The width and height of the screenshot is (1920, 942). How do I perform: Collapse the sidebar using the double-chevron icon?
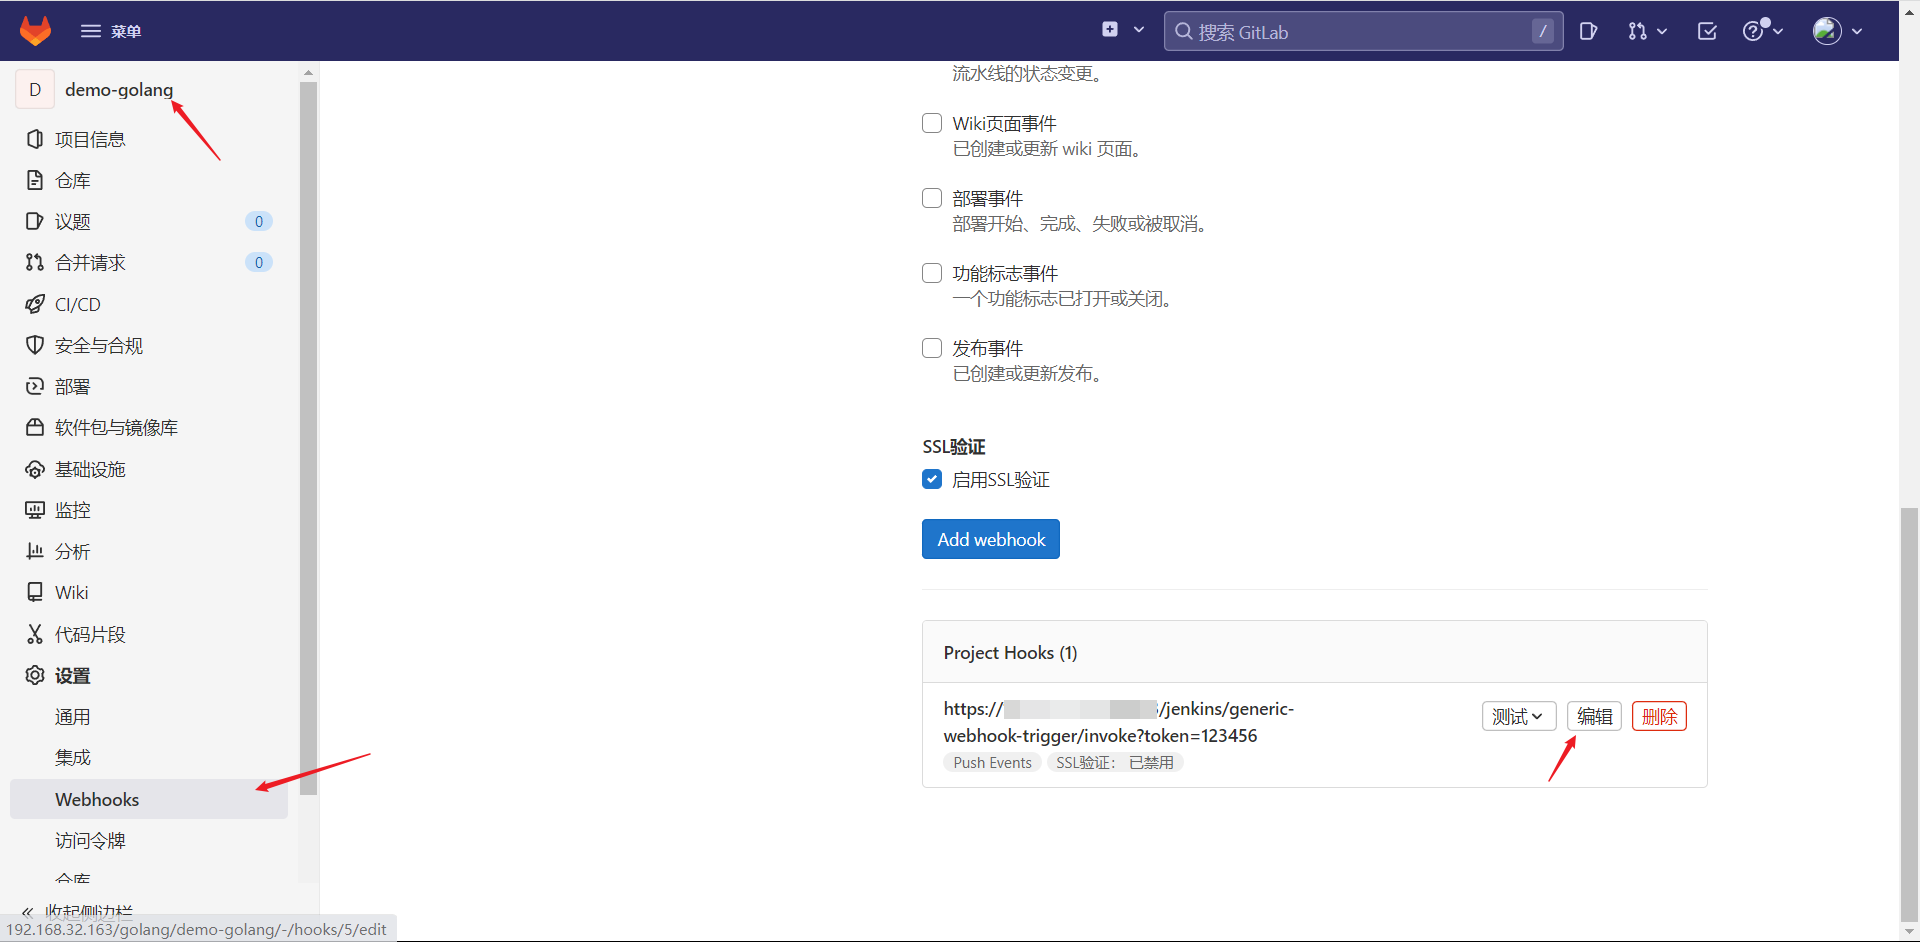(x=28, y=911)
